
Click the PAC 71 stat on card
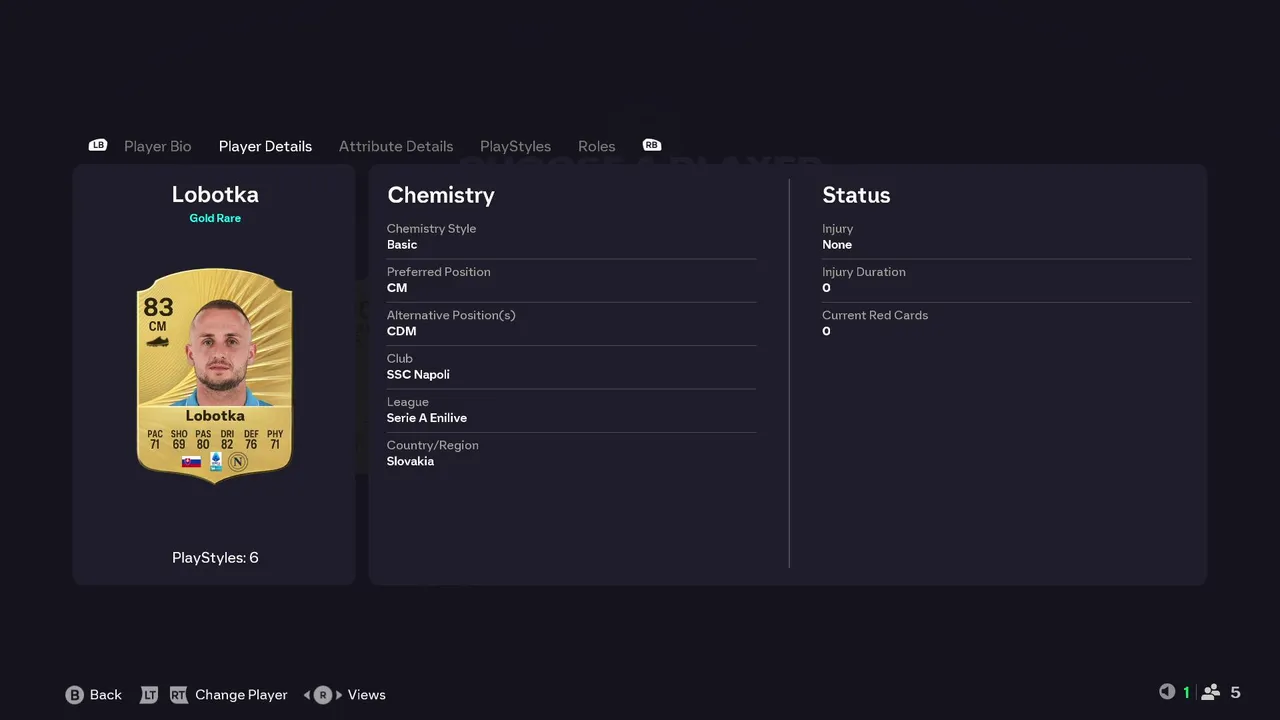click(x=155, y=439)
